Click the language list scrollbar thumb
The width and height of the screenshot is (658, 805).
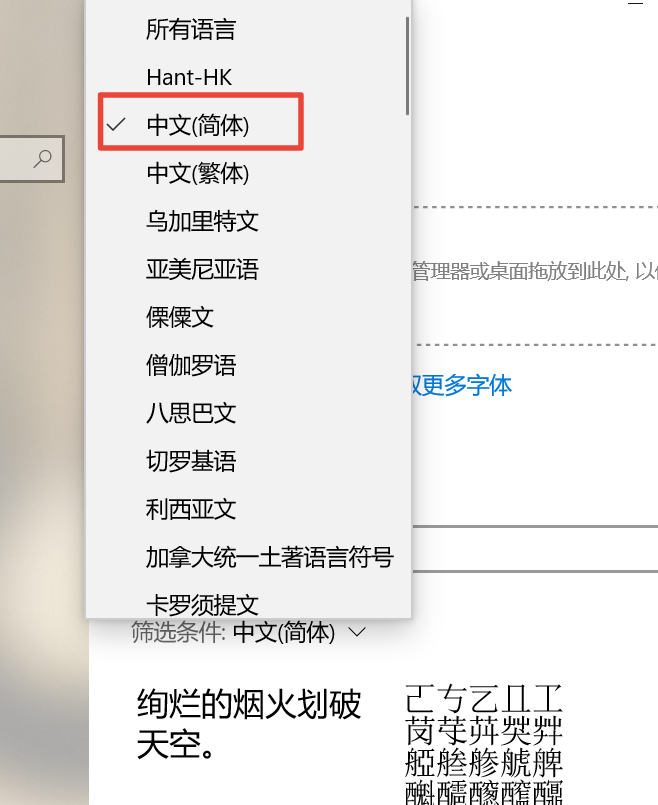[408, 66]
